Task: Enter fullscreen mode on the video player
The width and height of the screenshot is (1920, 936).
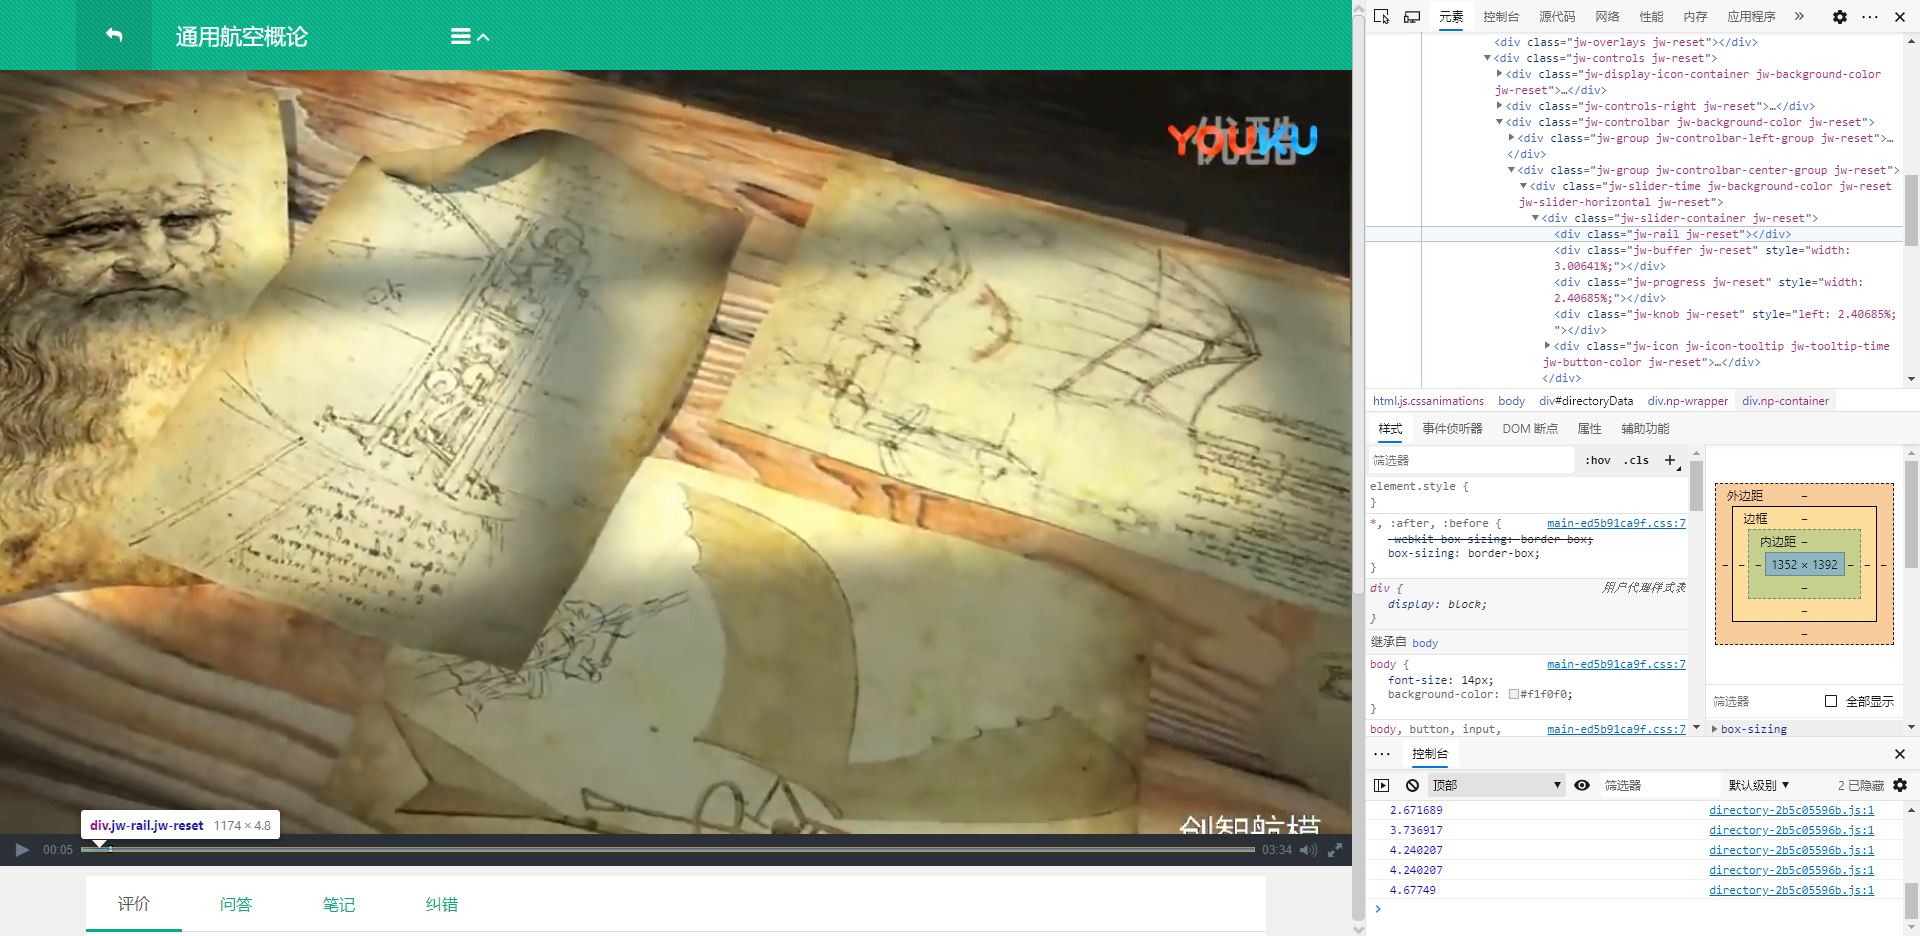Action: 1335,850
